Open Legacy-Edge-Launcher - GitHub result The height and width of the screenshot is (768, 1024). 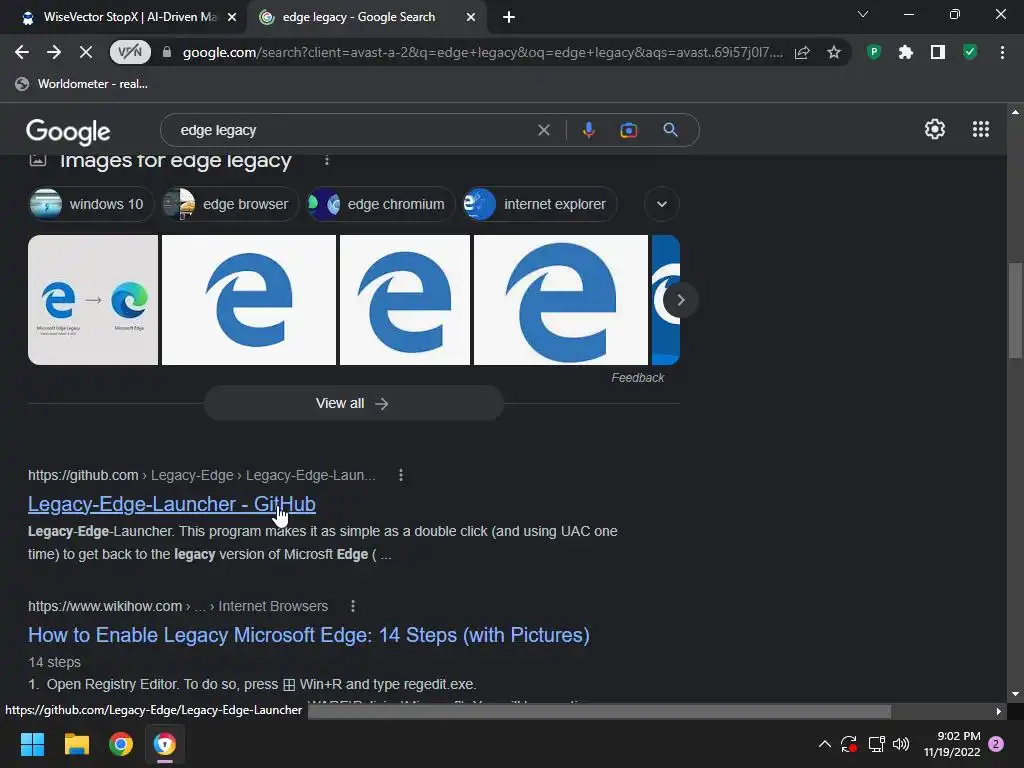coord(172,504)
